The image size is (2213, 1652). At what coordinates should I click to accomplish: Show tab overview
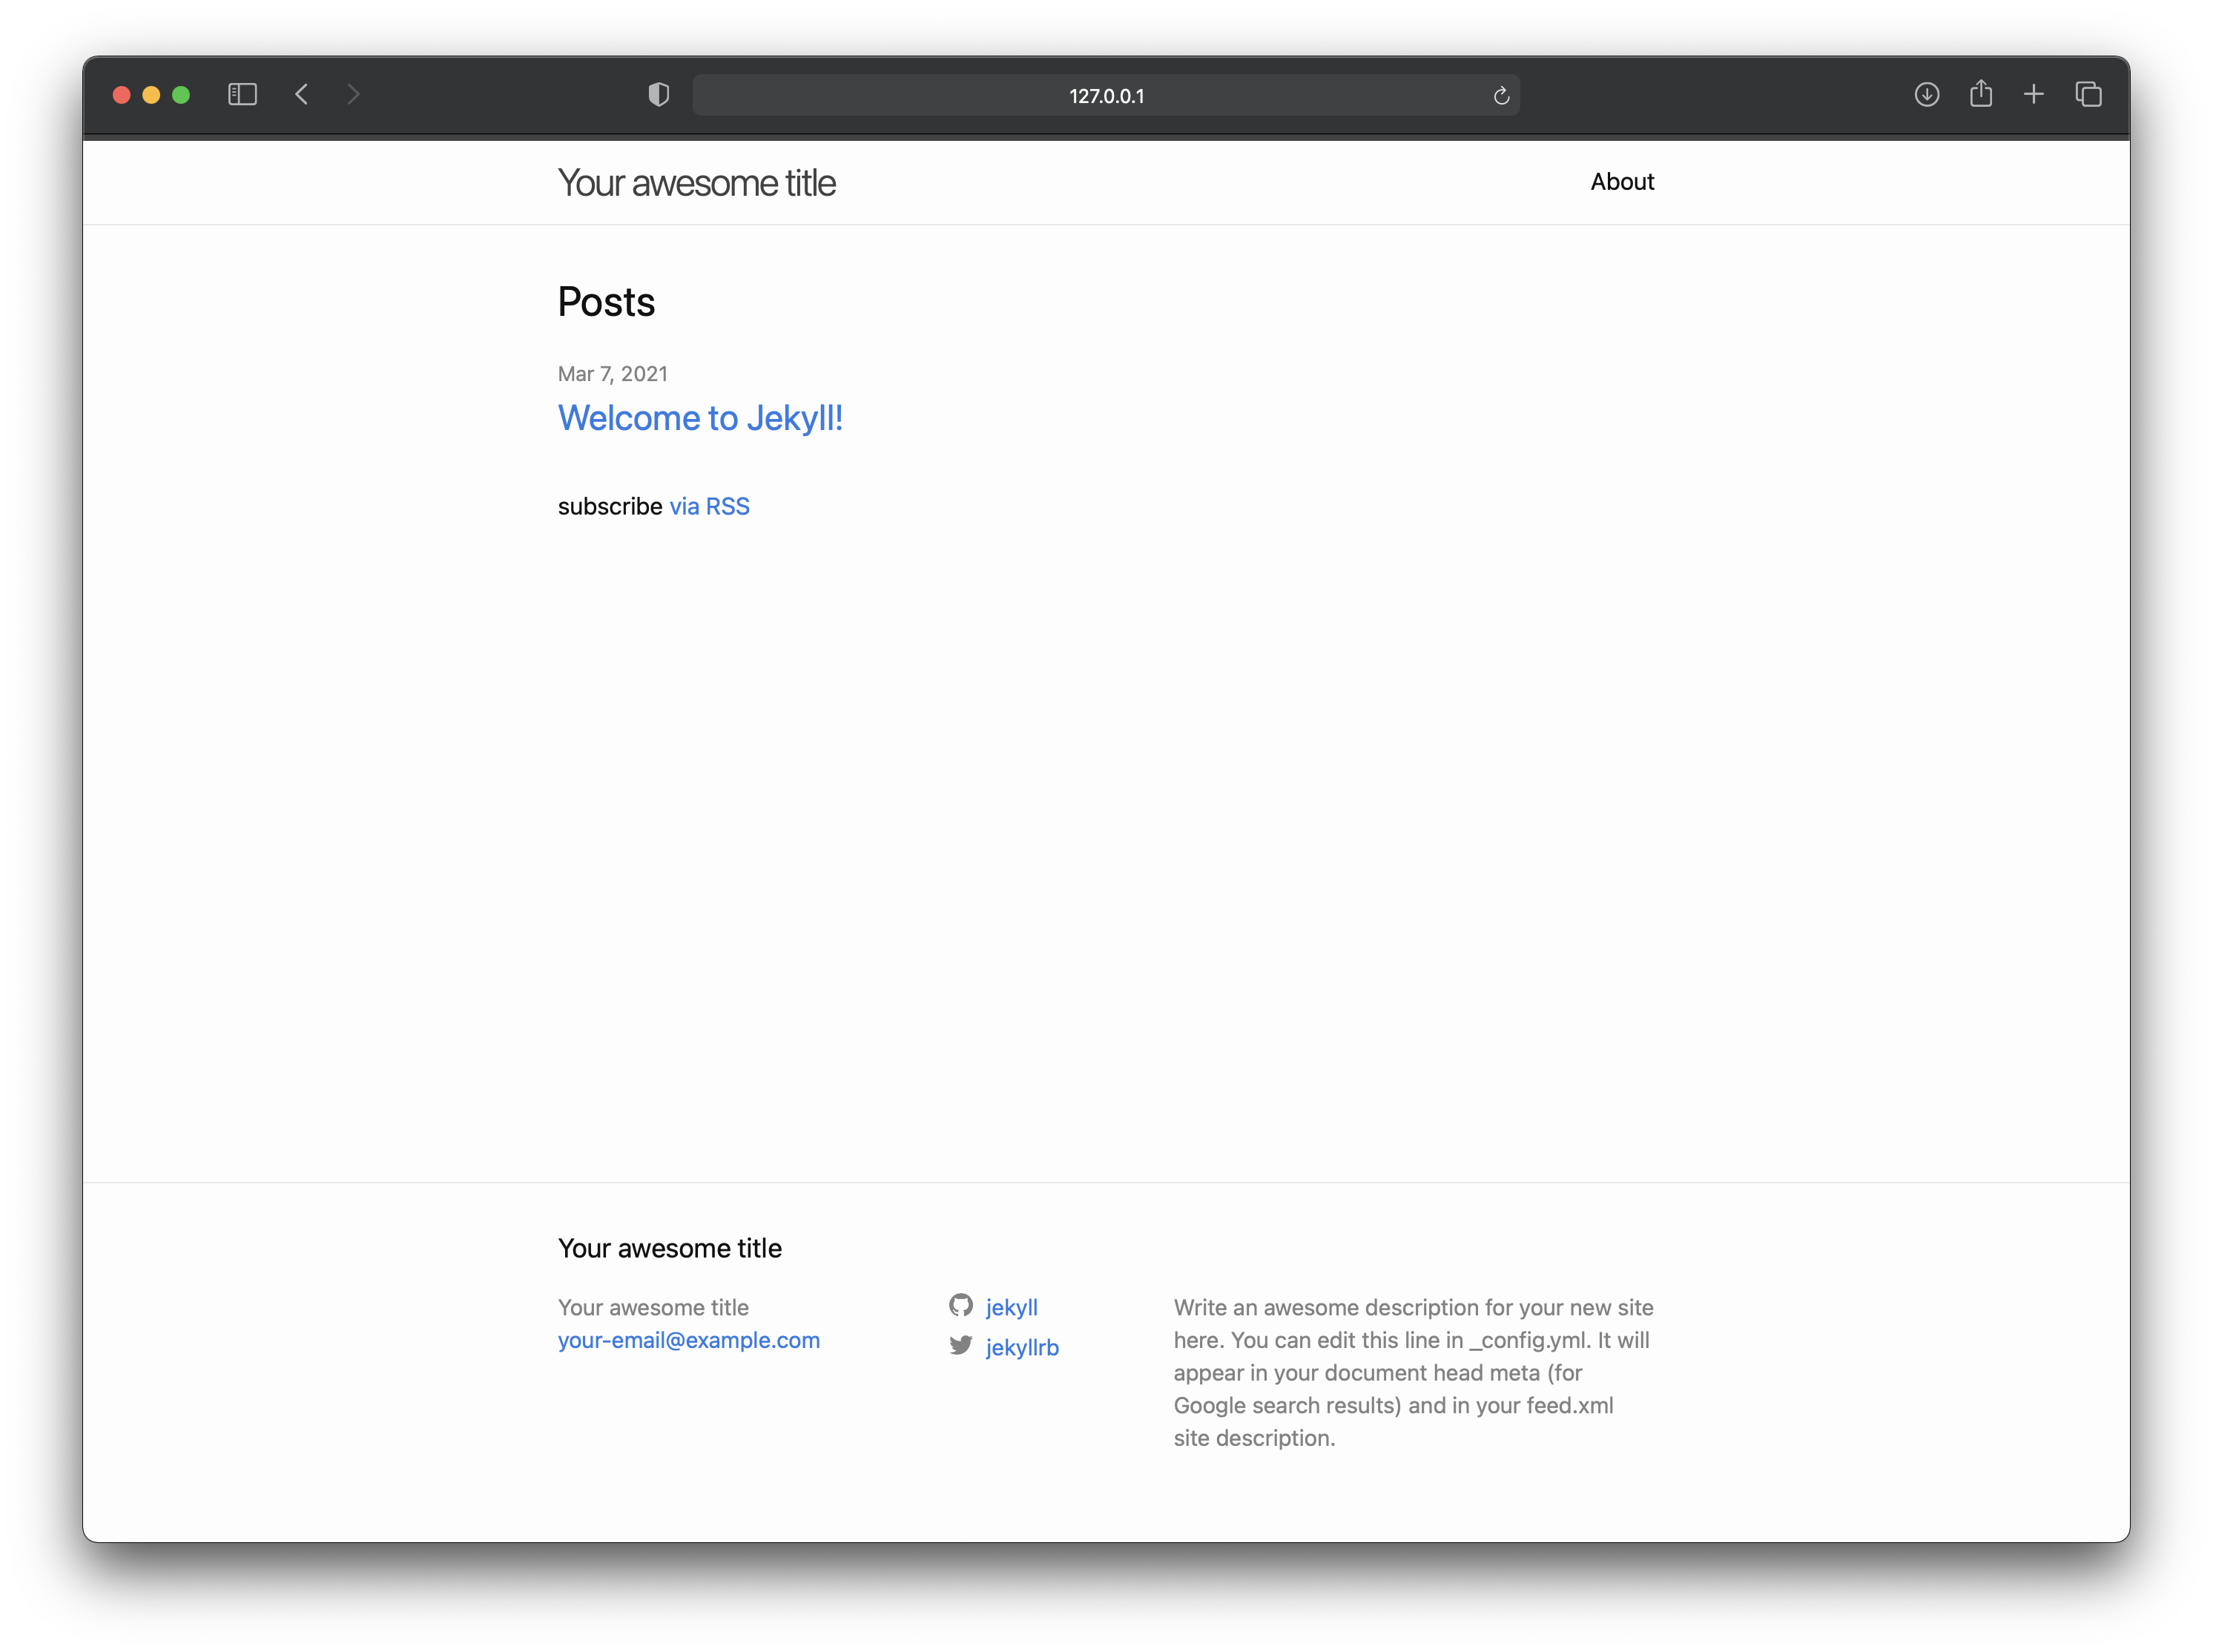click(x=2088, y=95)
